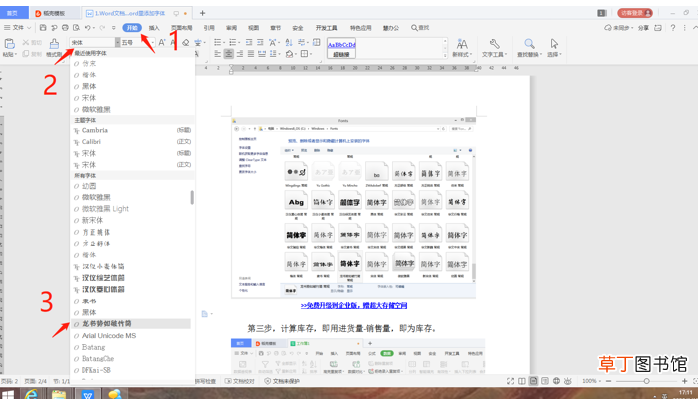Click the 查找 search command box
This screenshot has width=698, height=399.
coord(420,28)
